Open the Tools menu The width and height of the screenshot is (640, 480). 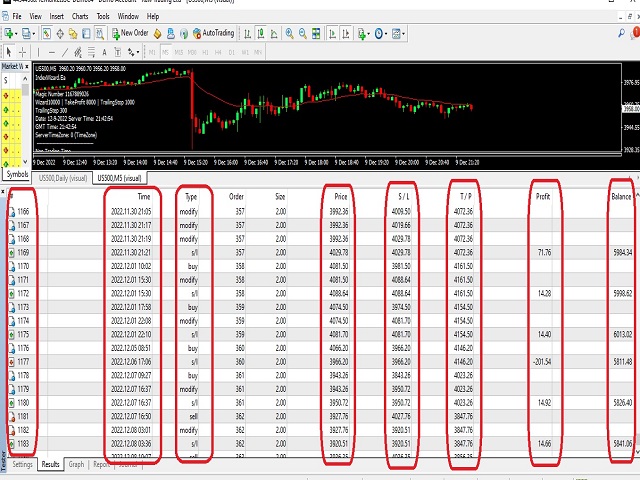[103, 16]
